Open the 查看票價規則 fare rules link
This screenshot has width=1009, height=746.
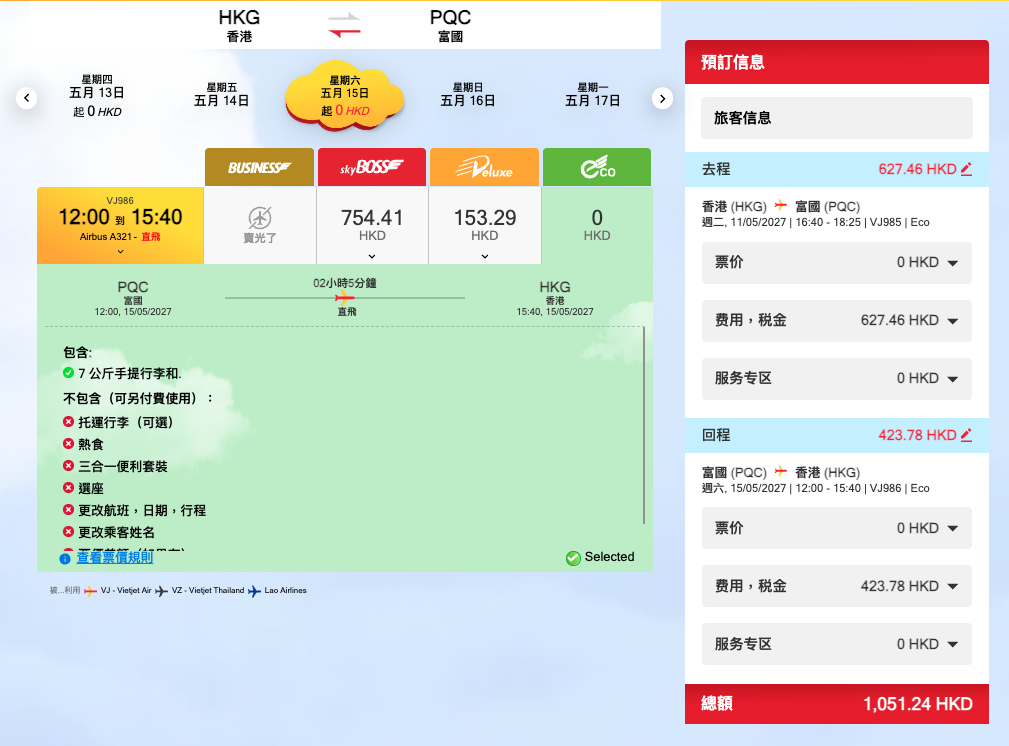tap(115, 557)
